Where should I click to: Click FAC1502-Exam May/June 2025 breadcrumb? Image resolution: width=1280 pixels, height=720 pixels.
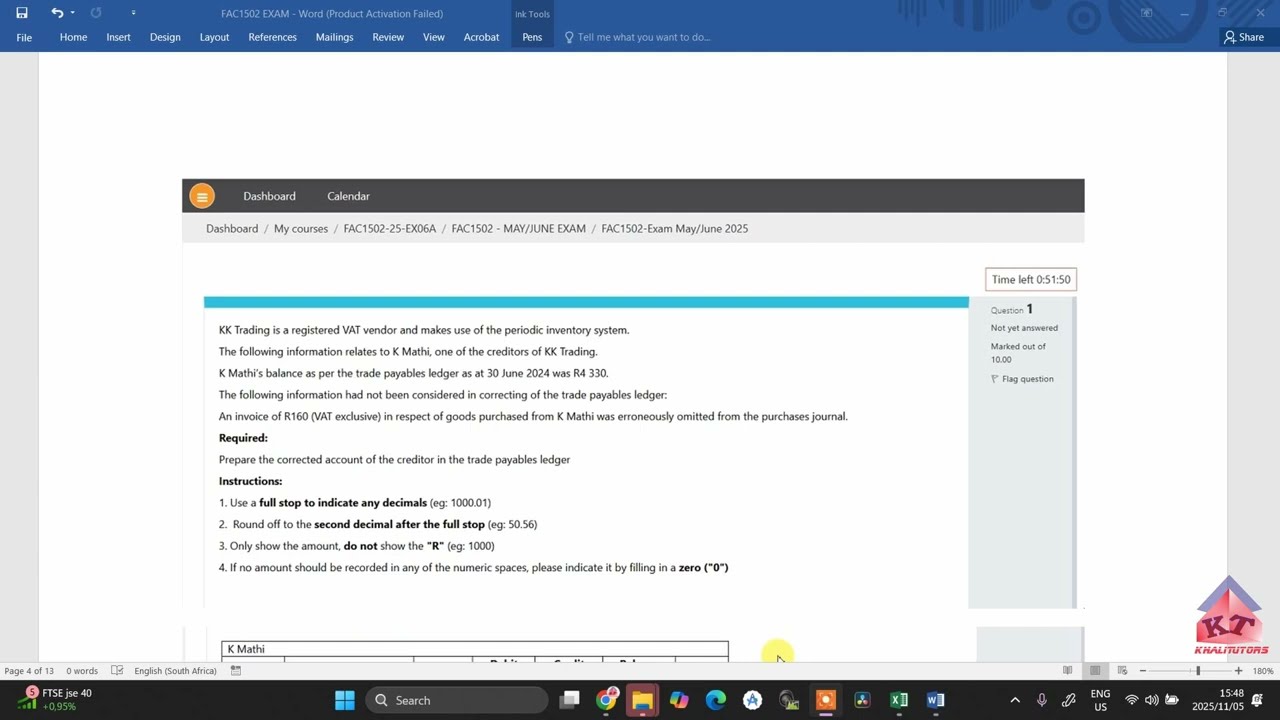coord(675,228)
